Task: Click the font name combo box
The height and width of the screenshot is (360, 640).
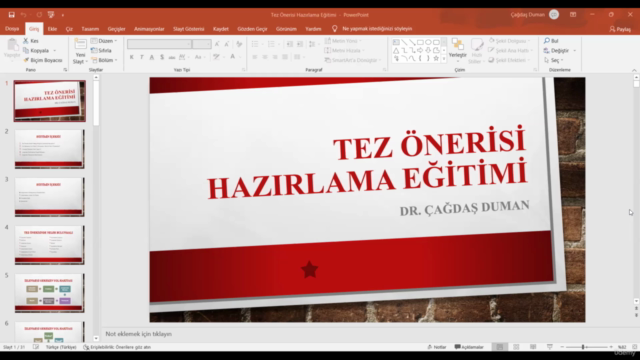Action: pos(159,44)
